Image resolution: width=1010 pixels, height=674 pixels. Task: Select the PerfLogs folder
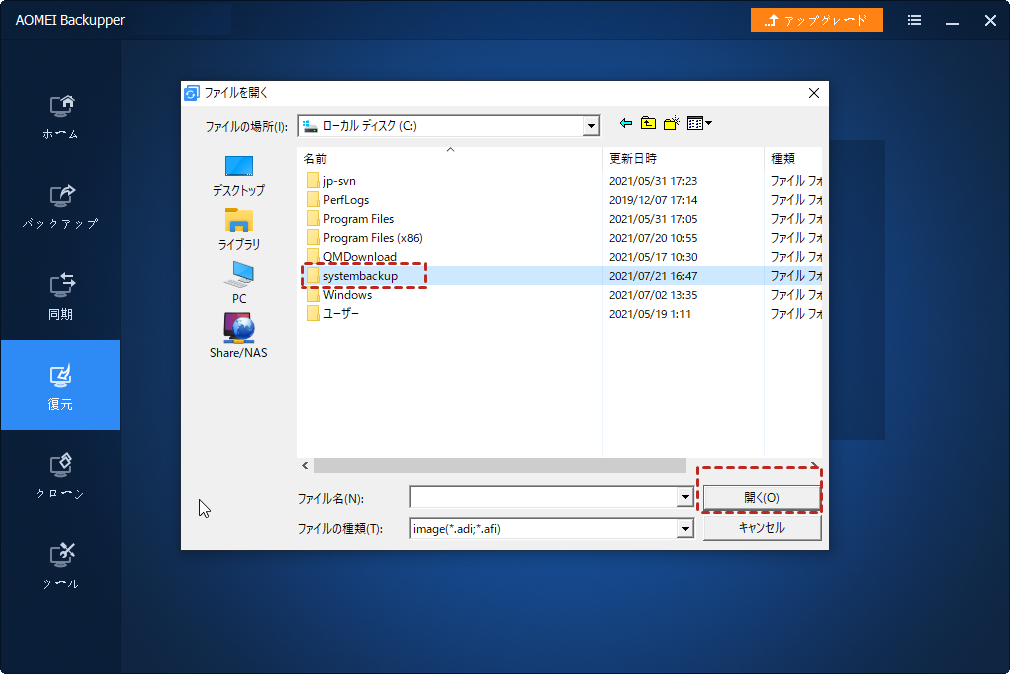[x=338, y=200]
